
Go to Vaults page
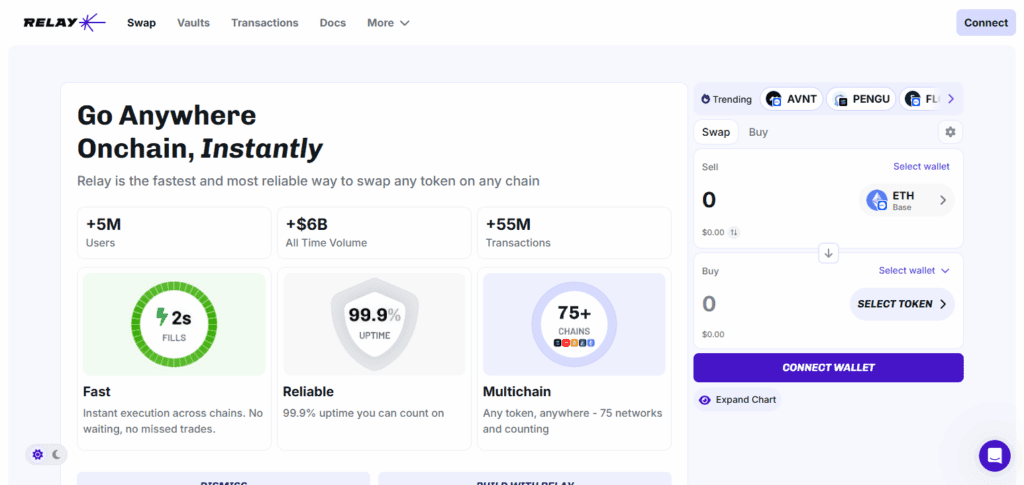click(x=193, y=23)
